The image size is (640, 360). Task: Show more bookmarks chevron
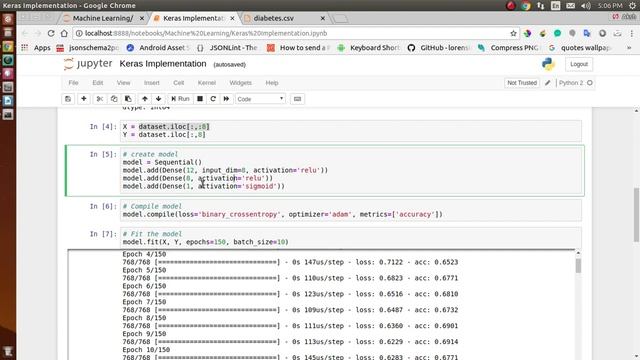pyautogui.click(x=629, y=48)
